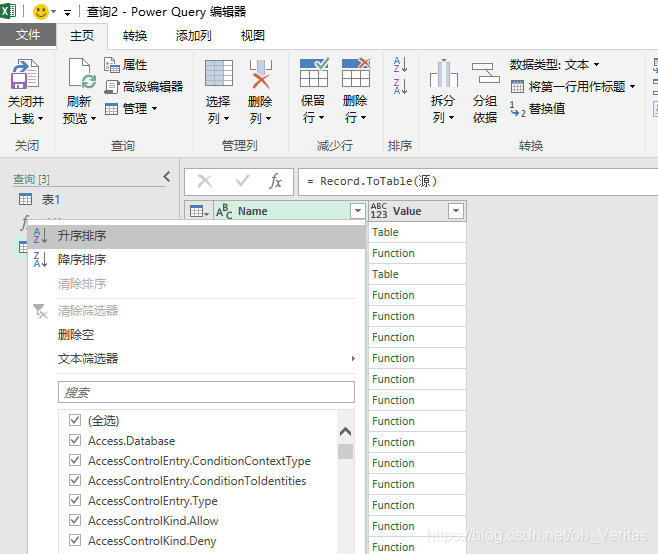Choose Sort Descending (降序排序) in the menu
This screenshot has height=554, width=658.
tap(197, 260)
